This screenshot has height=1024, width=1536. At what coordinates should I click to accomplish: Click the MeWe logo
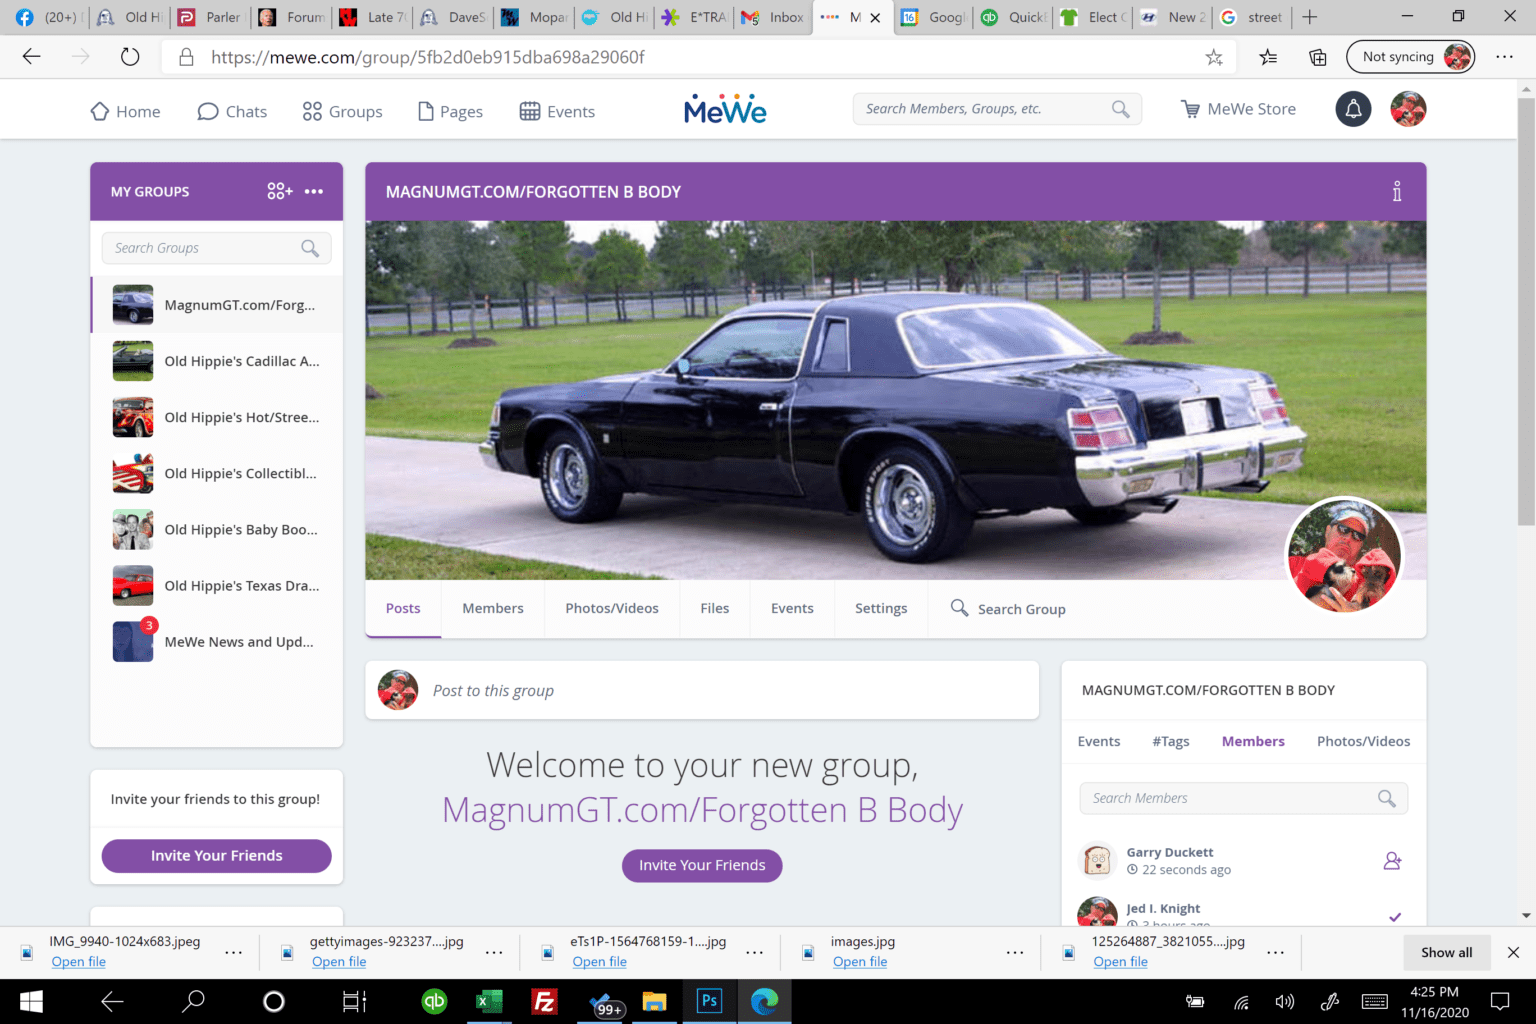[725, 110]
